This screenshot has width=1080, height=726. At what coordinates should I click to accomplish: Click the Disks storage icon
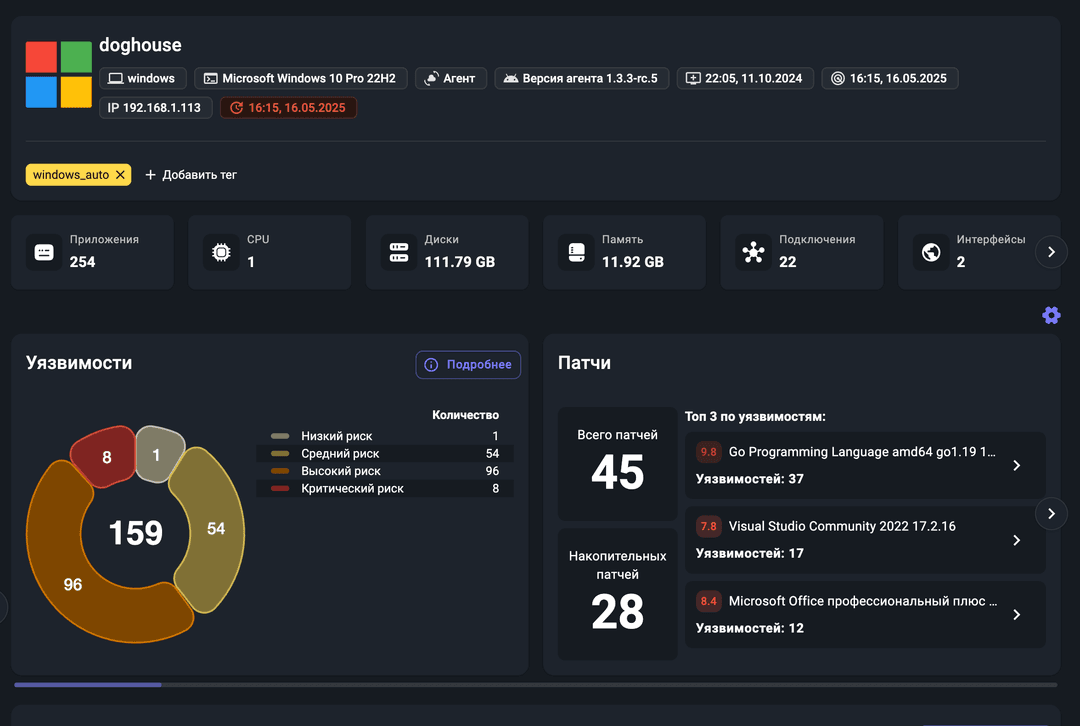(399, 253)
